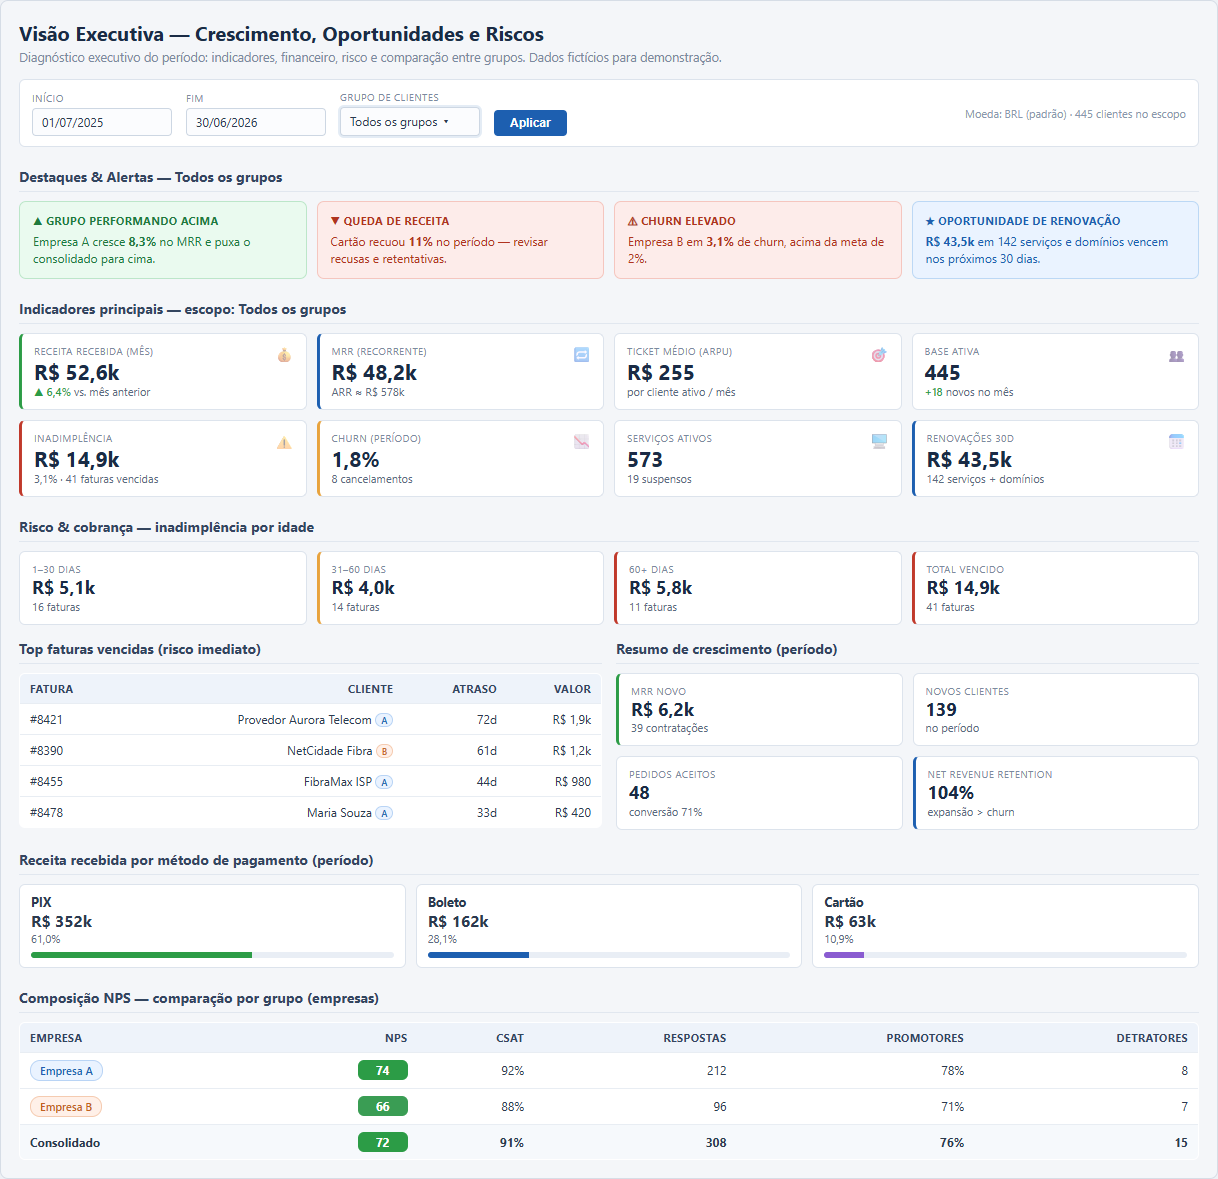This screenshot has height=1179, width=1218.
Task: Select the Empresa B group badge
Action: [66, 1107]
